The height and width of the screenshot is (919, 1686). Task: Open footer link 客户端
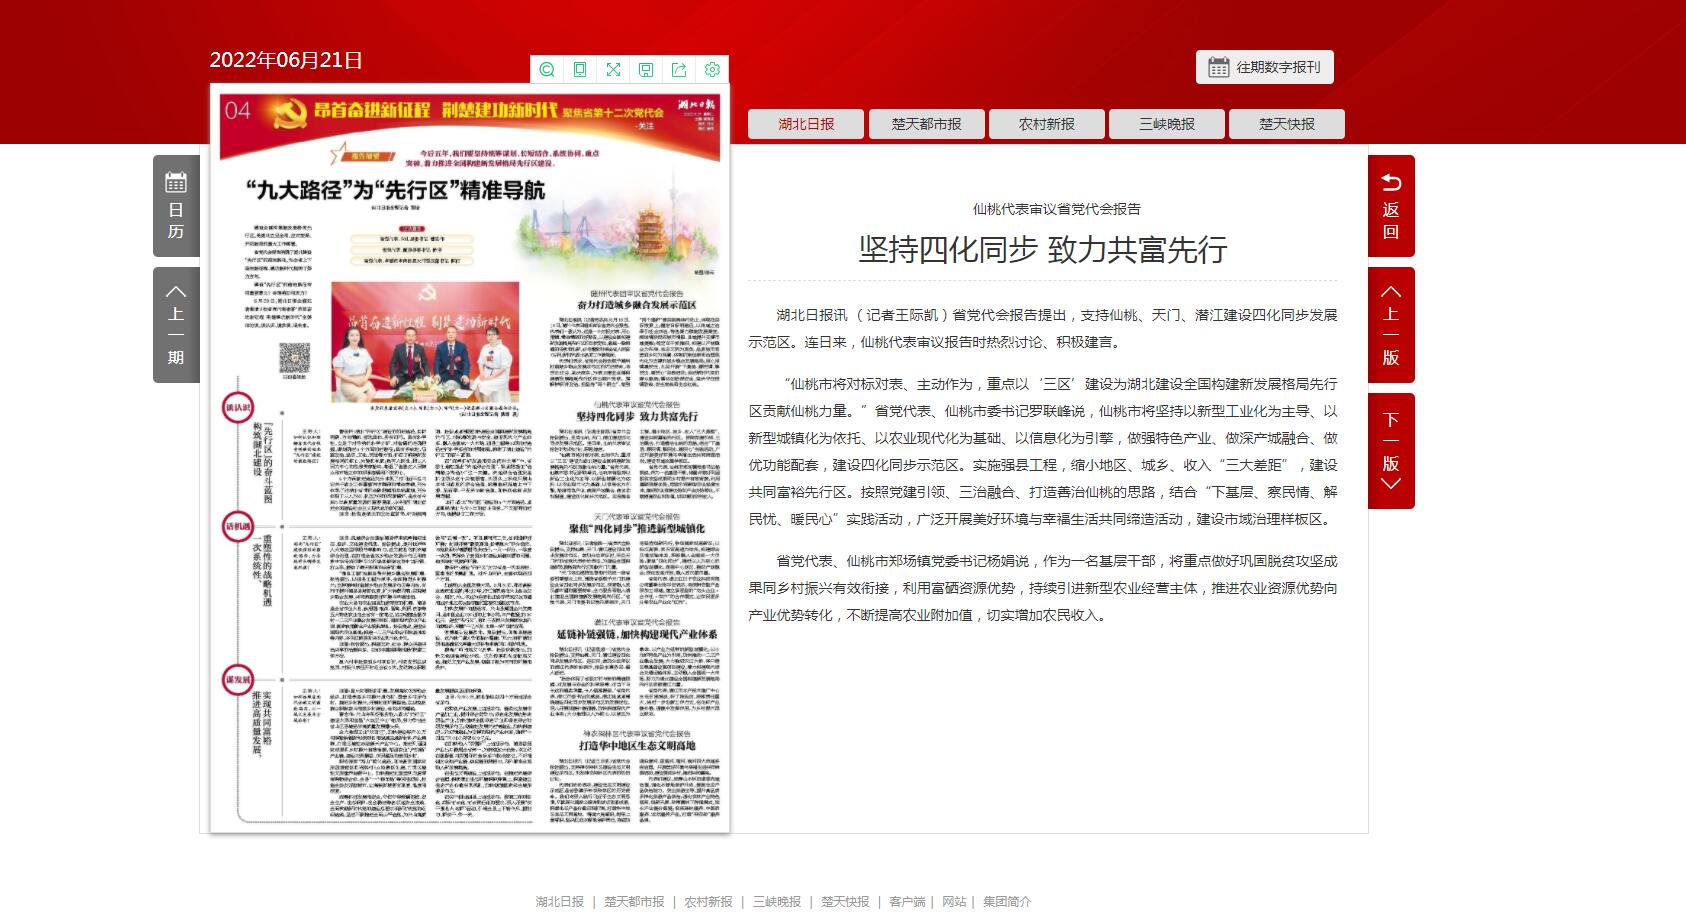pos(907,902)
